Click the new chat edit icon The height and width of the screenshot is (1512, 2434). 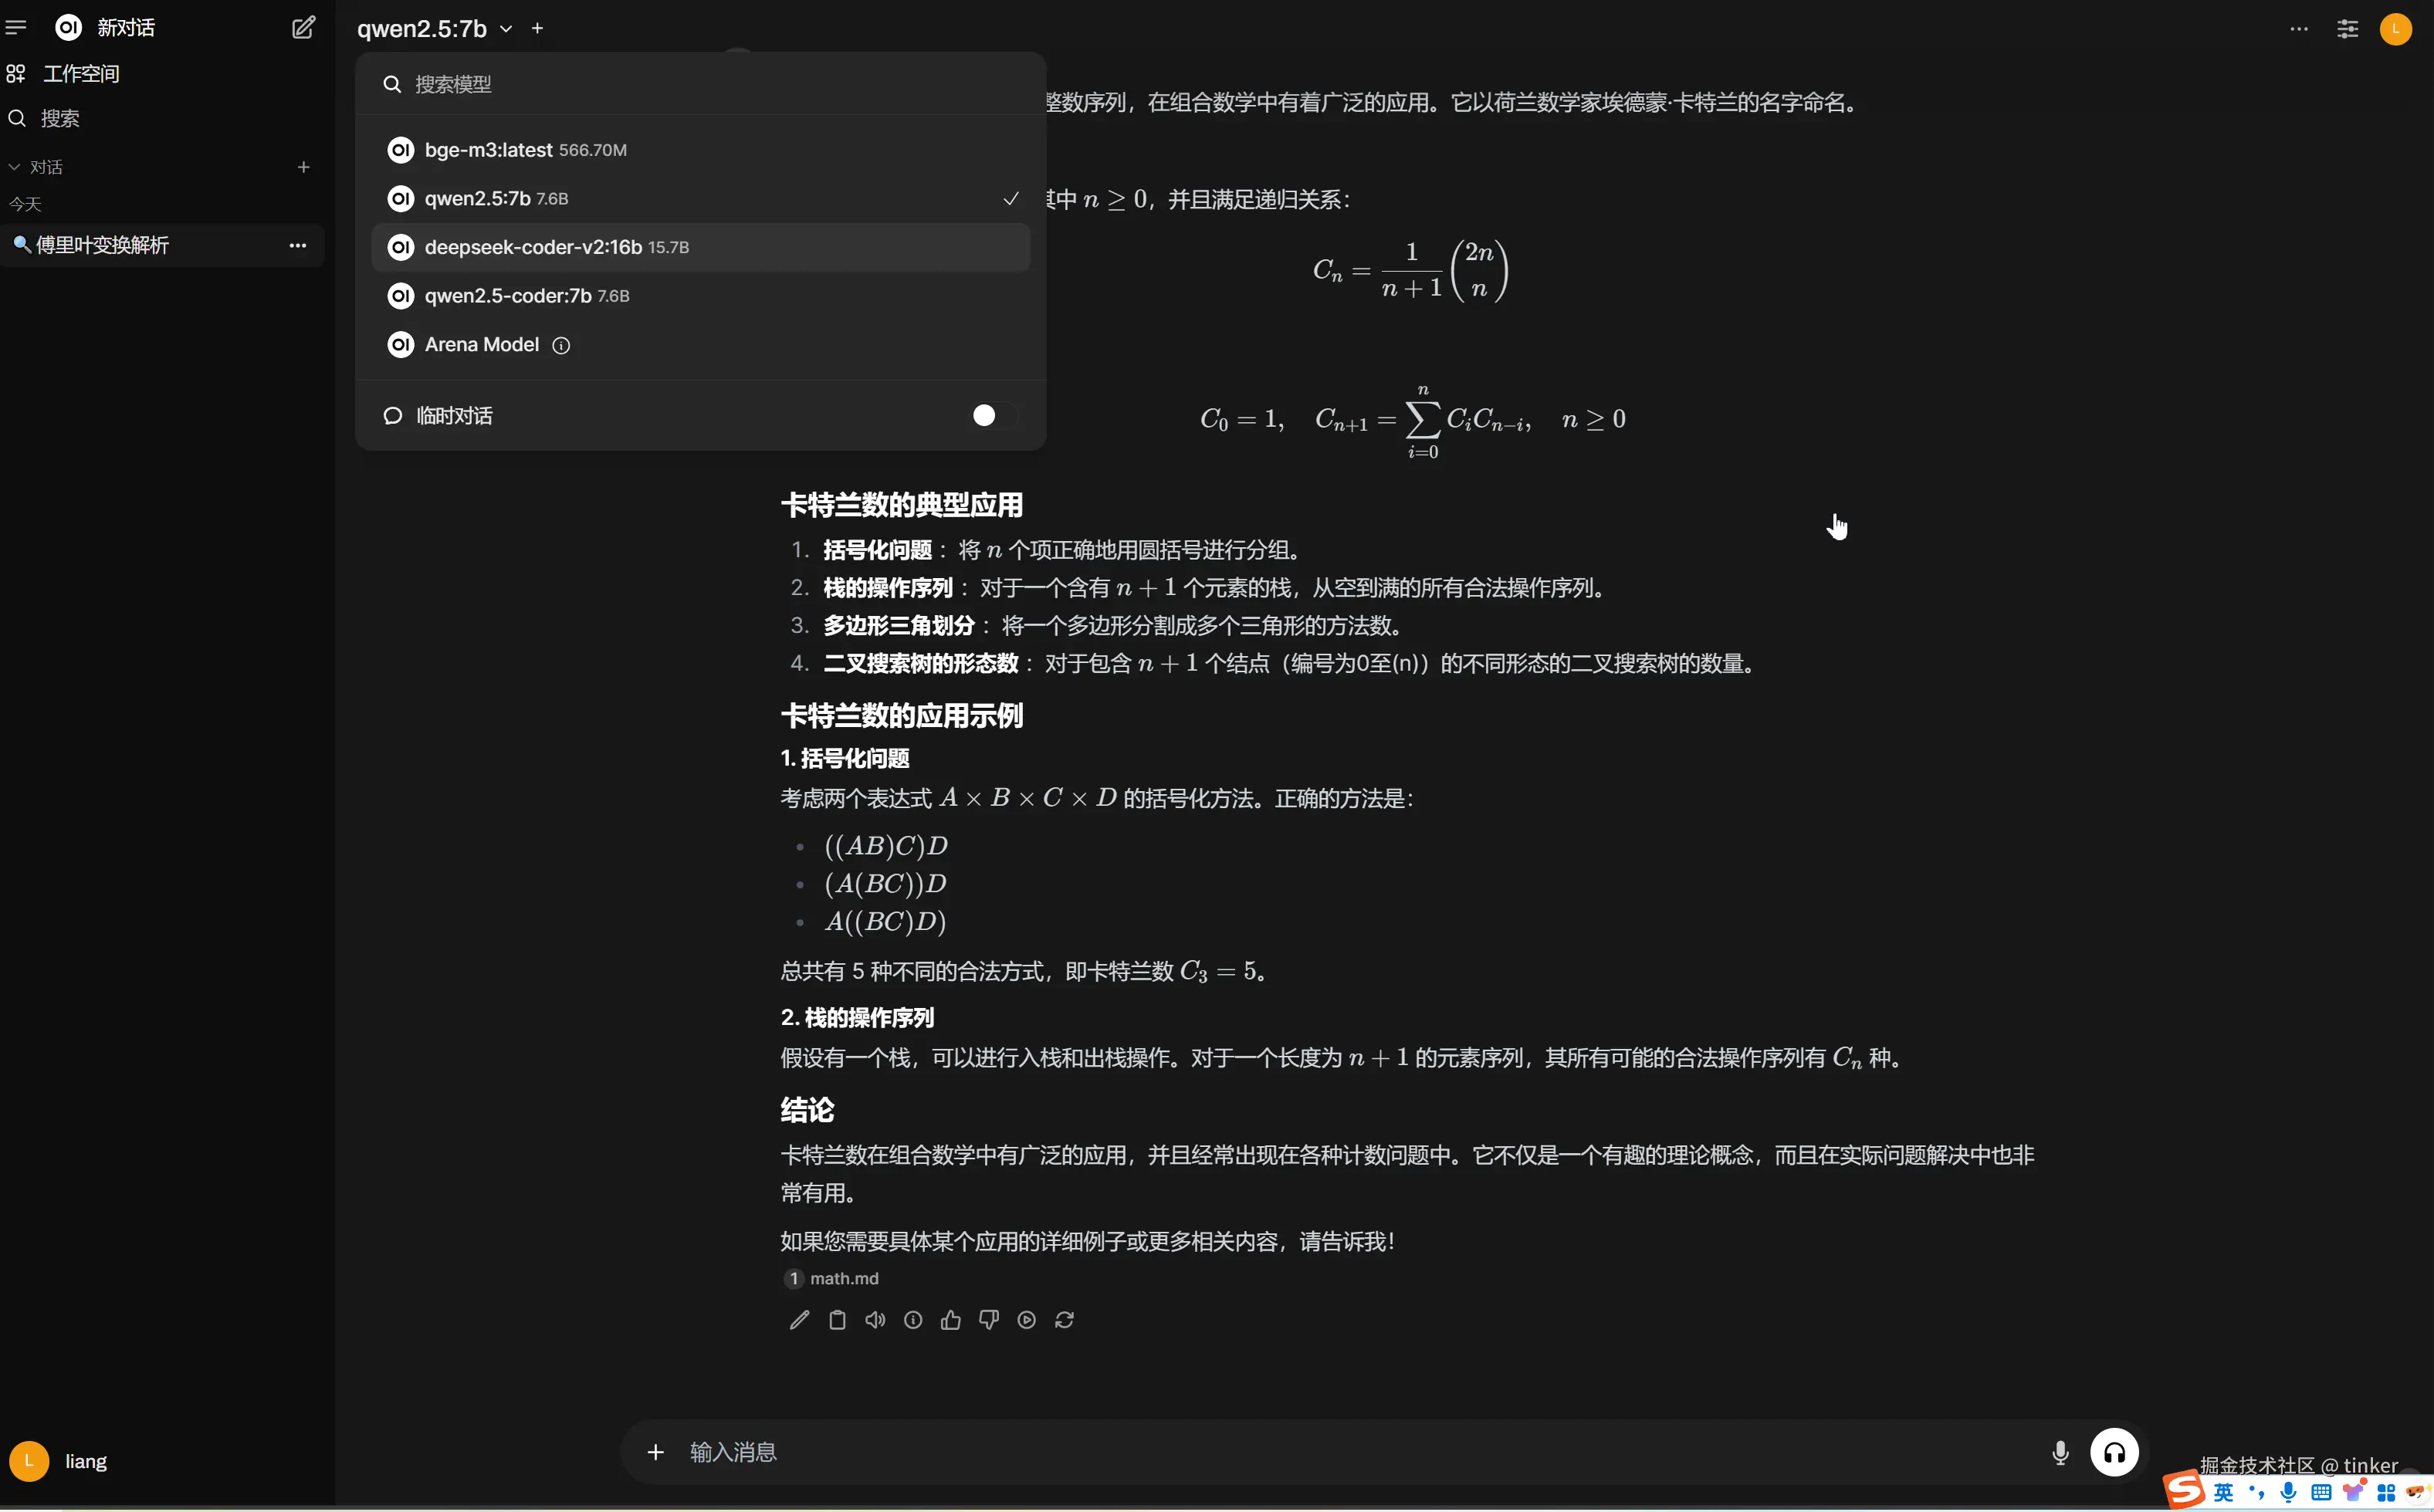coord(303,28)
